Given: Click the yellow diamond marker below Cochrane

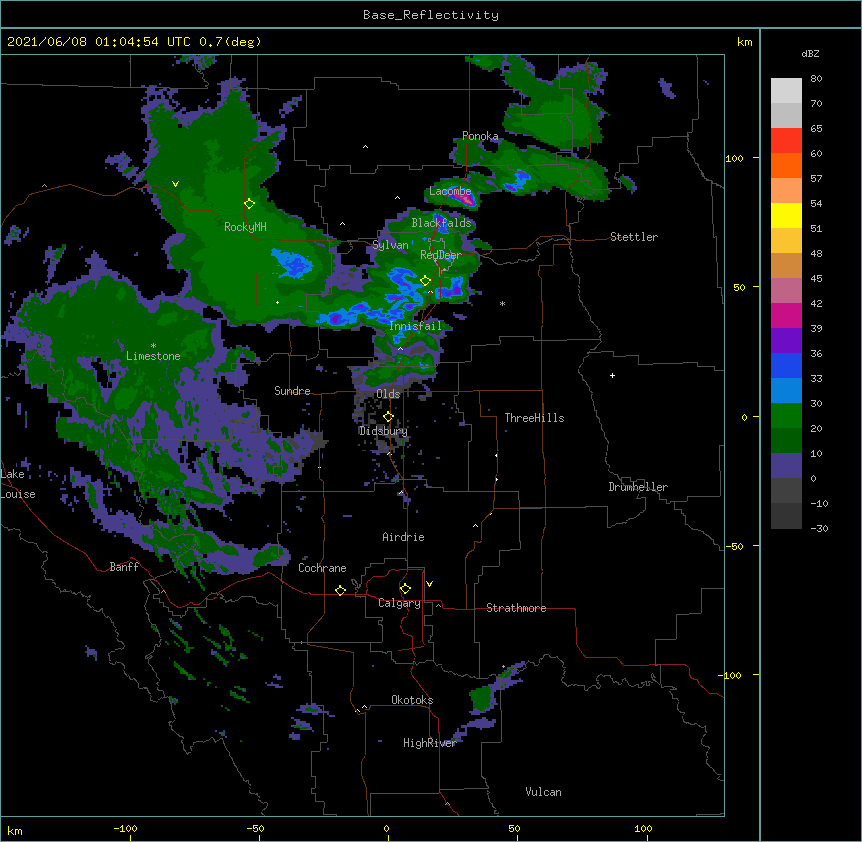Looking at the screenshot, I should click(340, 590).
